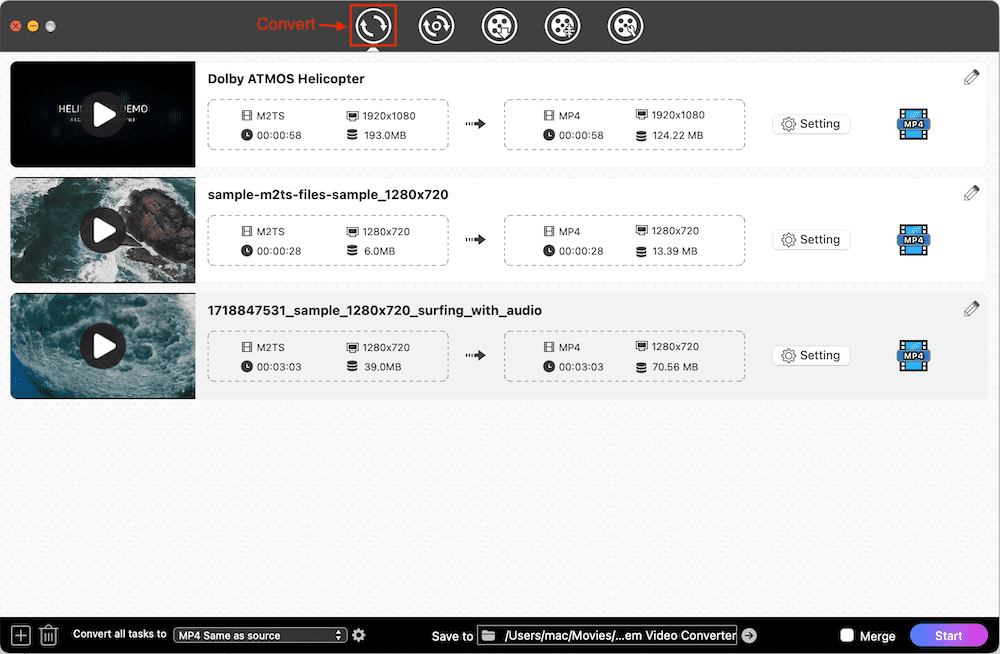Play the Dolby ATMOS Helicopter preview
1000x654 pixels.
pos(103,115)
